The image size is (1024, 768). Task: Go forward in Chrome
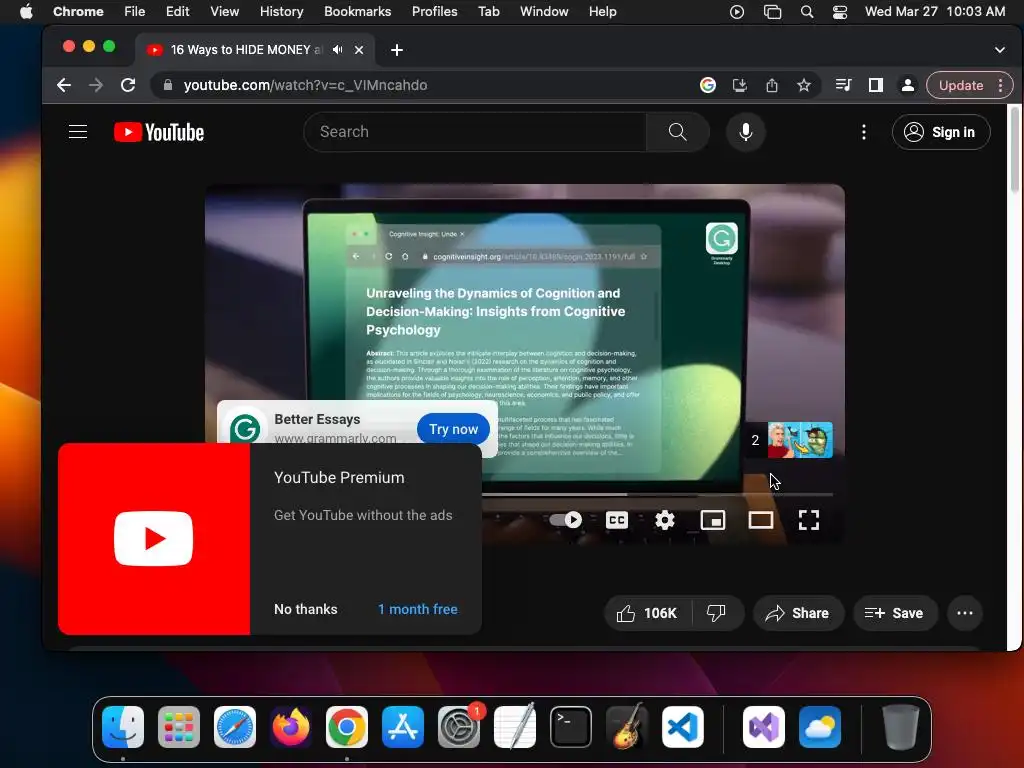[x=96, y=85]
